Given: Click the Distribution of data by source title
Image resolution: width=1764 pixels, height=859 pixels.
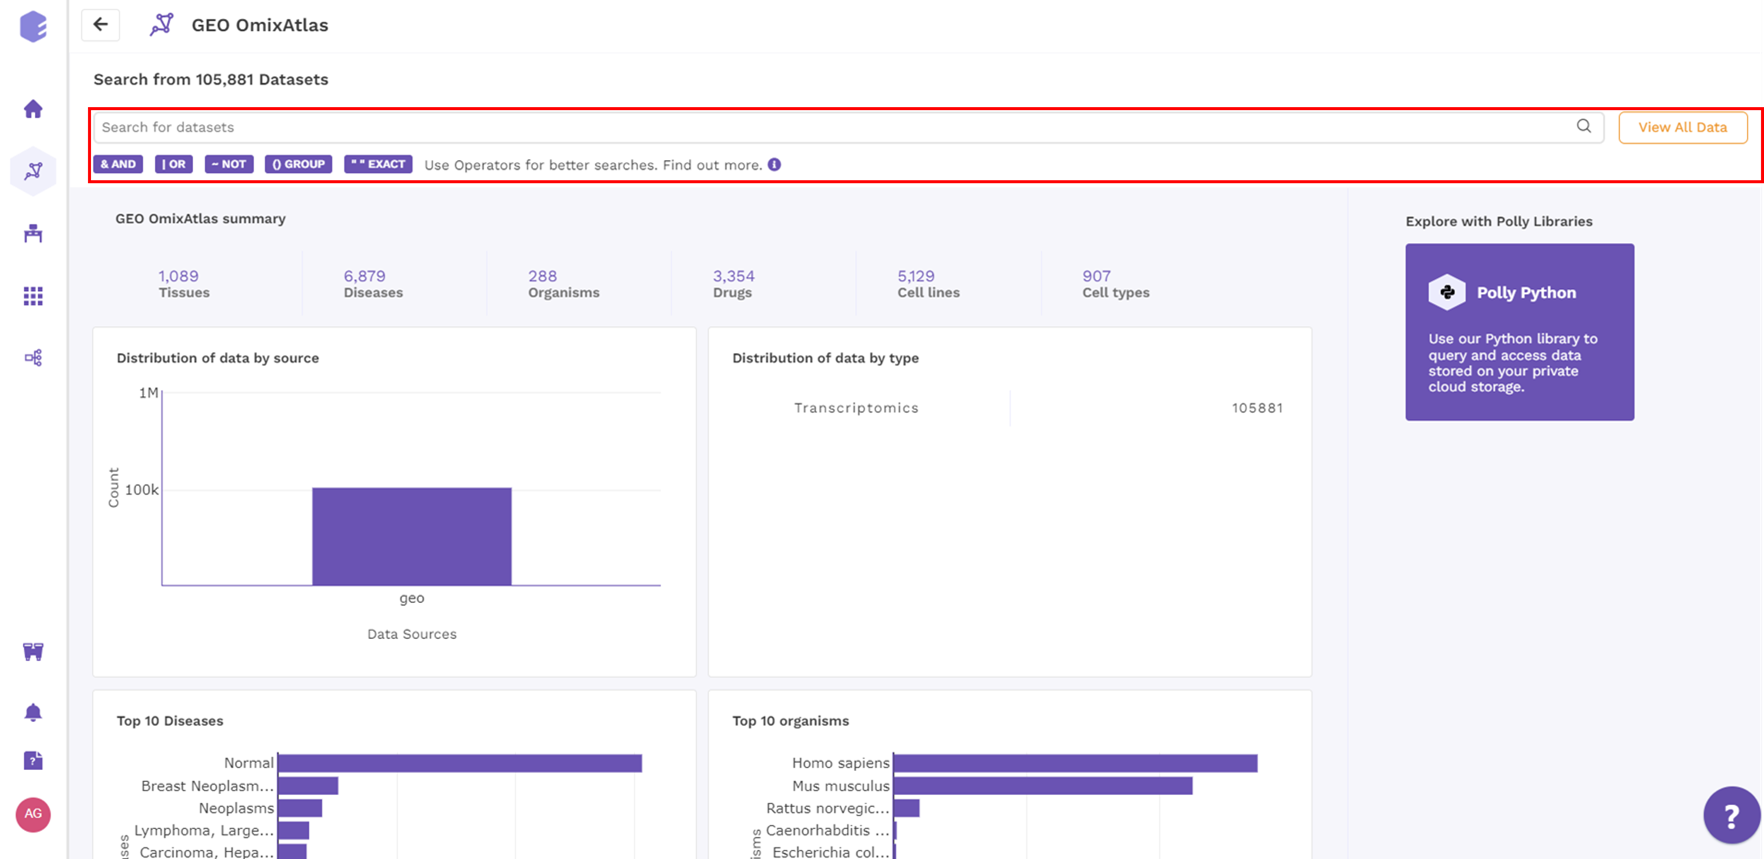Looking at the screenshot, I should tap(218, 358).
